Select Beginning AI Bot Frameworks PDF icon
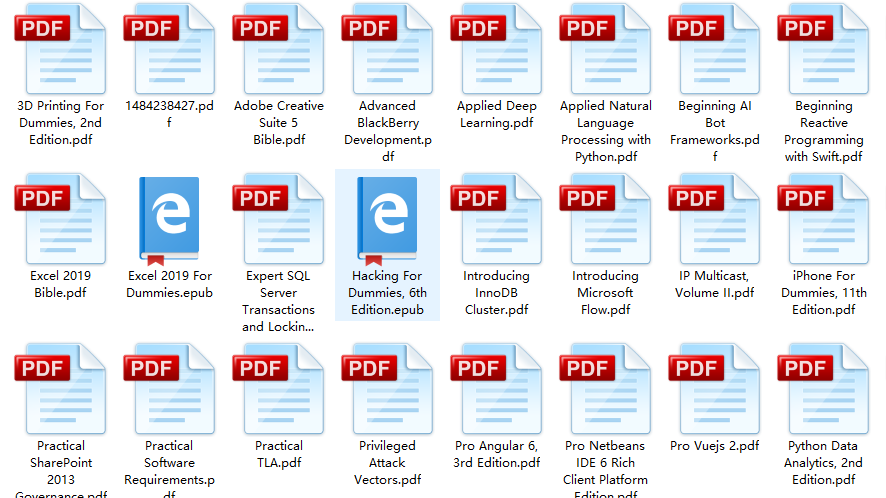Screen dimensions: 886x498 715,49
